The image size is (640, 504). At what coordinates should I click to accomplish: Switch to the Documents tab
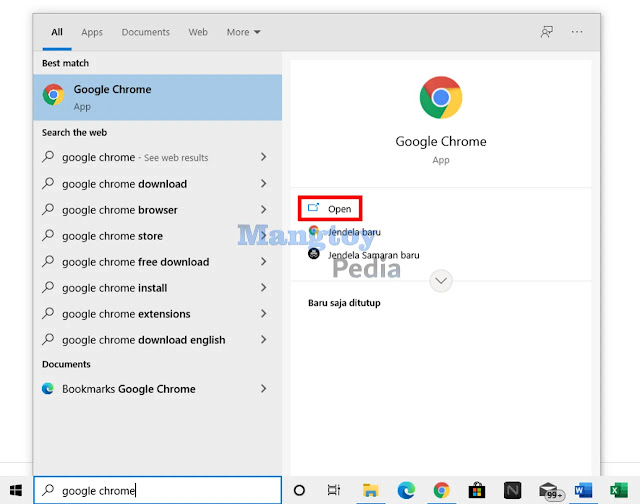pyautogui.click(x=145, y=32)
